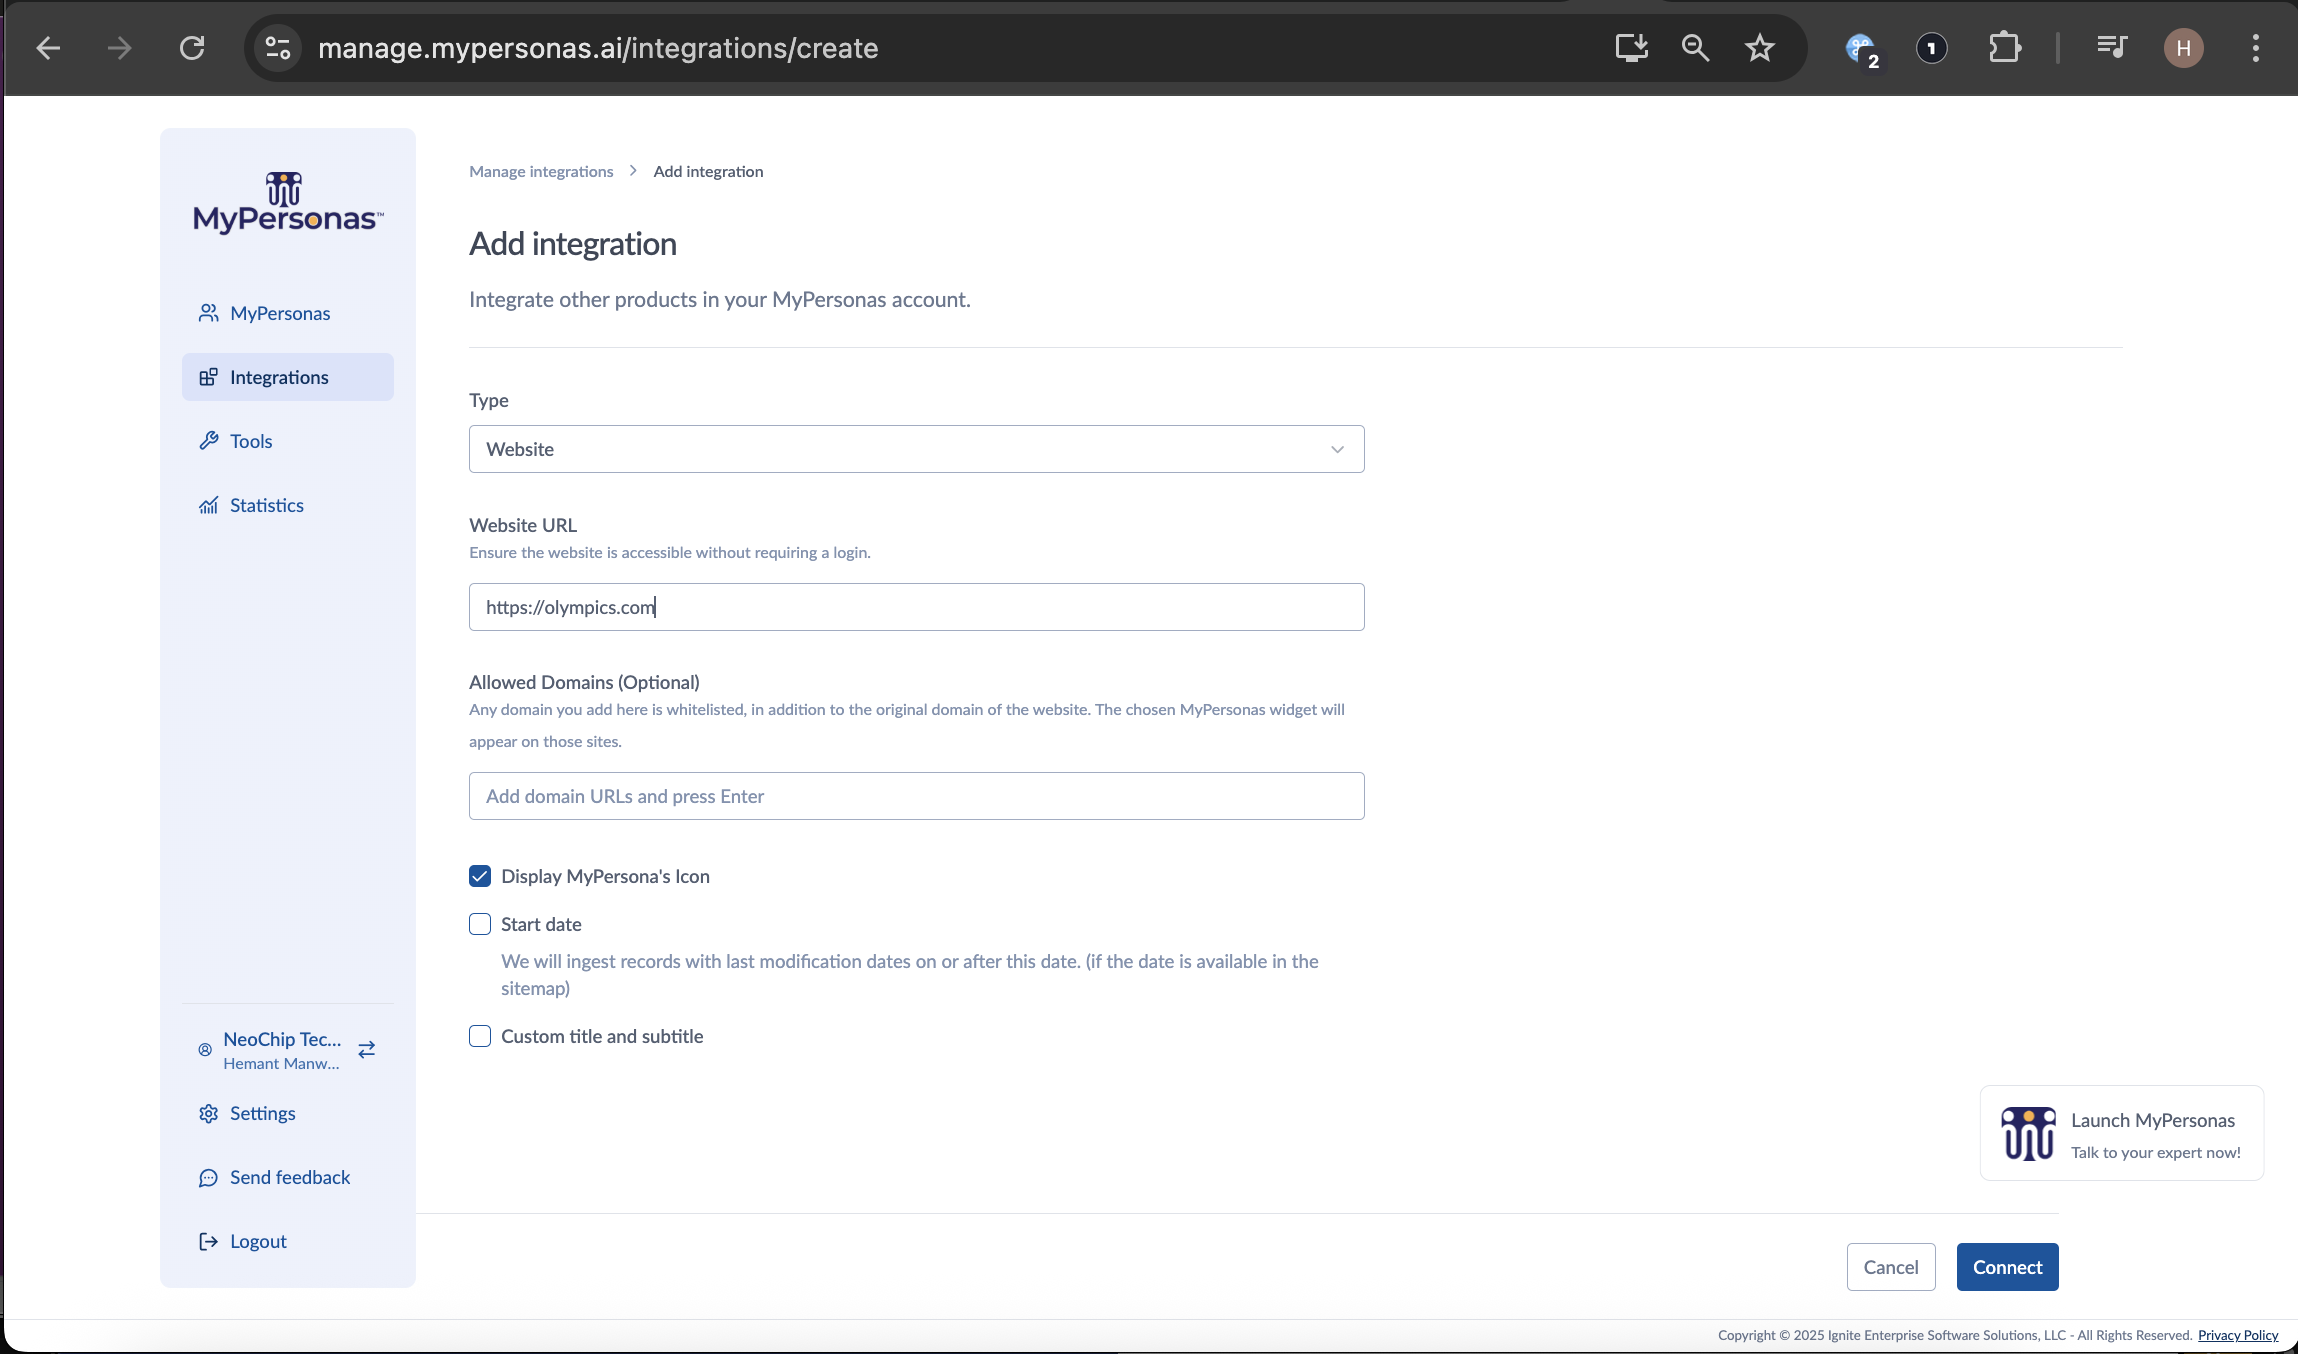Open Settings from the sidebar
2298x1354 pixels.
click(x=288, y=1113)
